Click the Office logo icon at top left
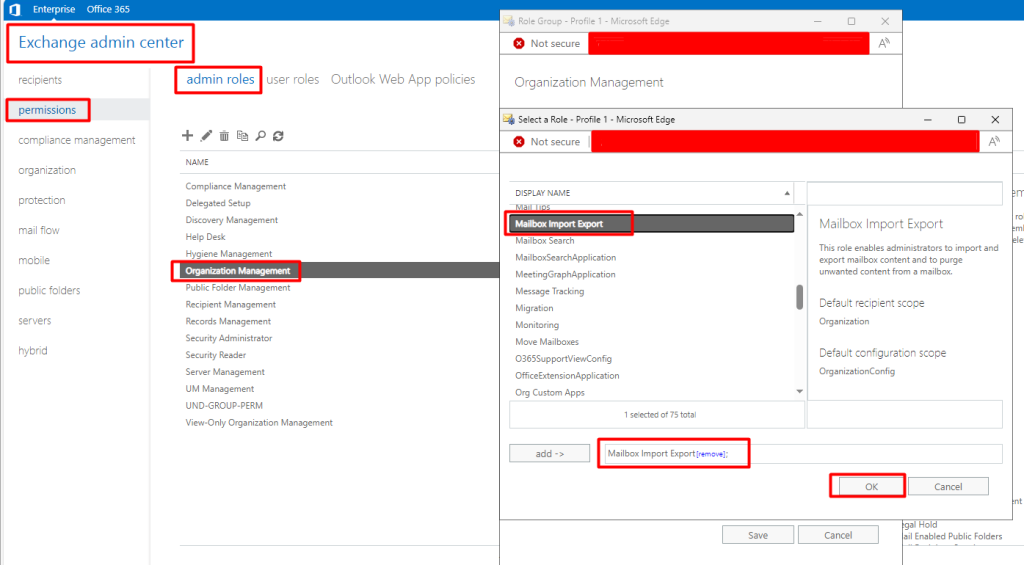1024x565 pixels. (14, 10)
